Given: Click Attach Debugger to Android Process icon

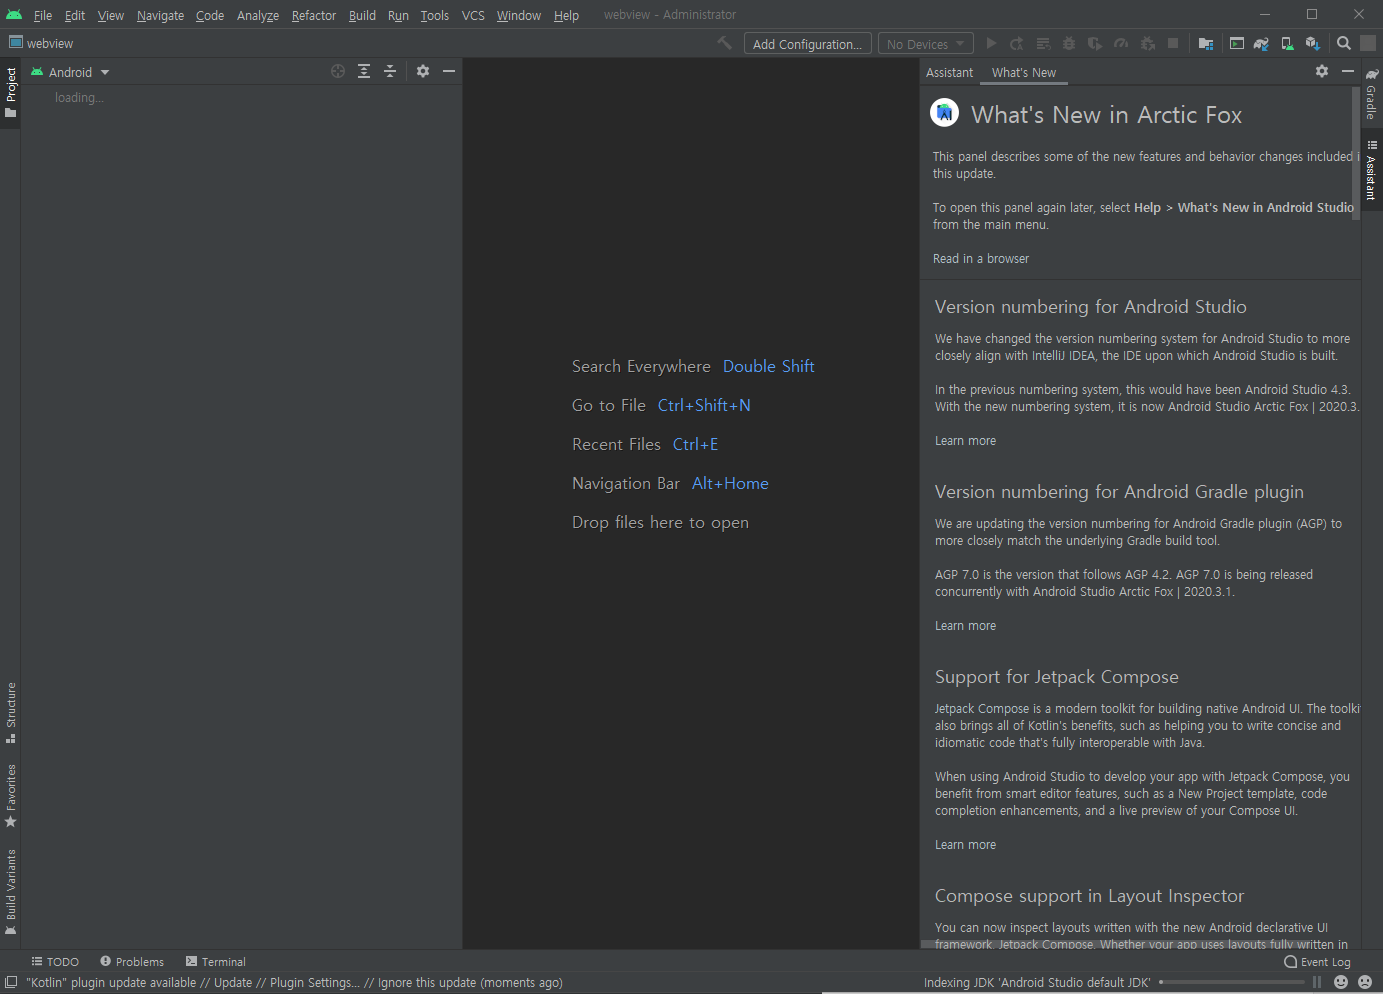Looking at the screenshot, I should point(1147,43).
